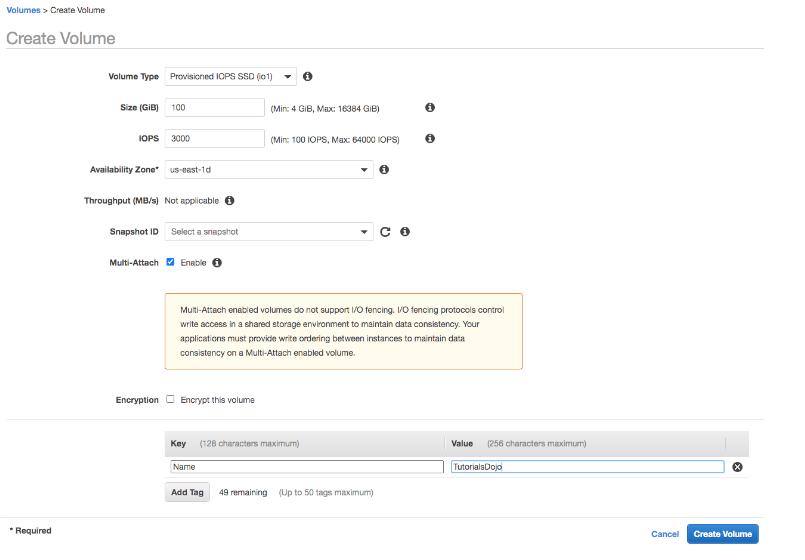
Task: Open the Volume Type dropdown
Action: [x=231, y=77]
